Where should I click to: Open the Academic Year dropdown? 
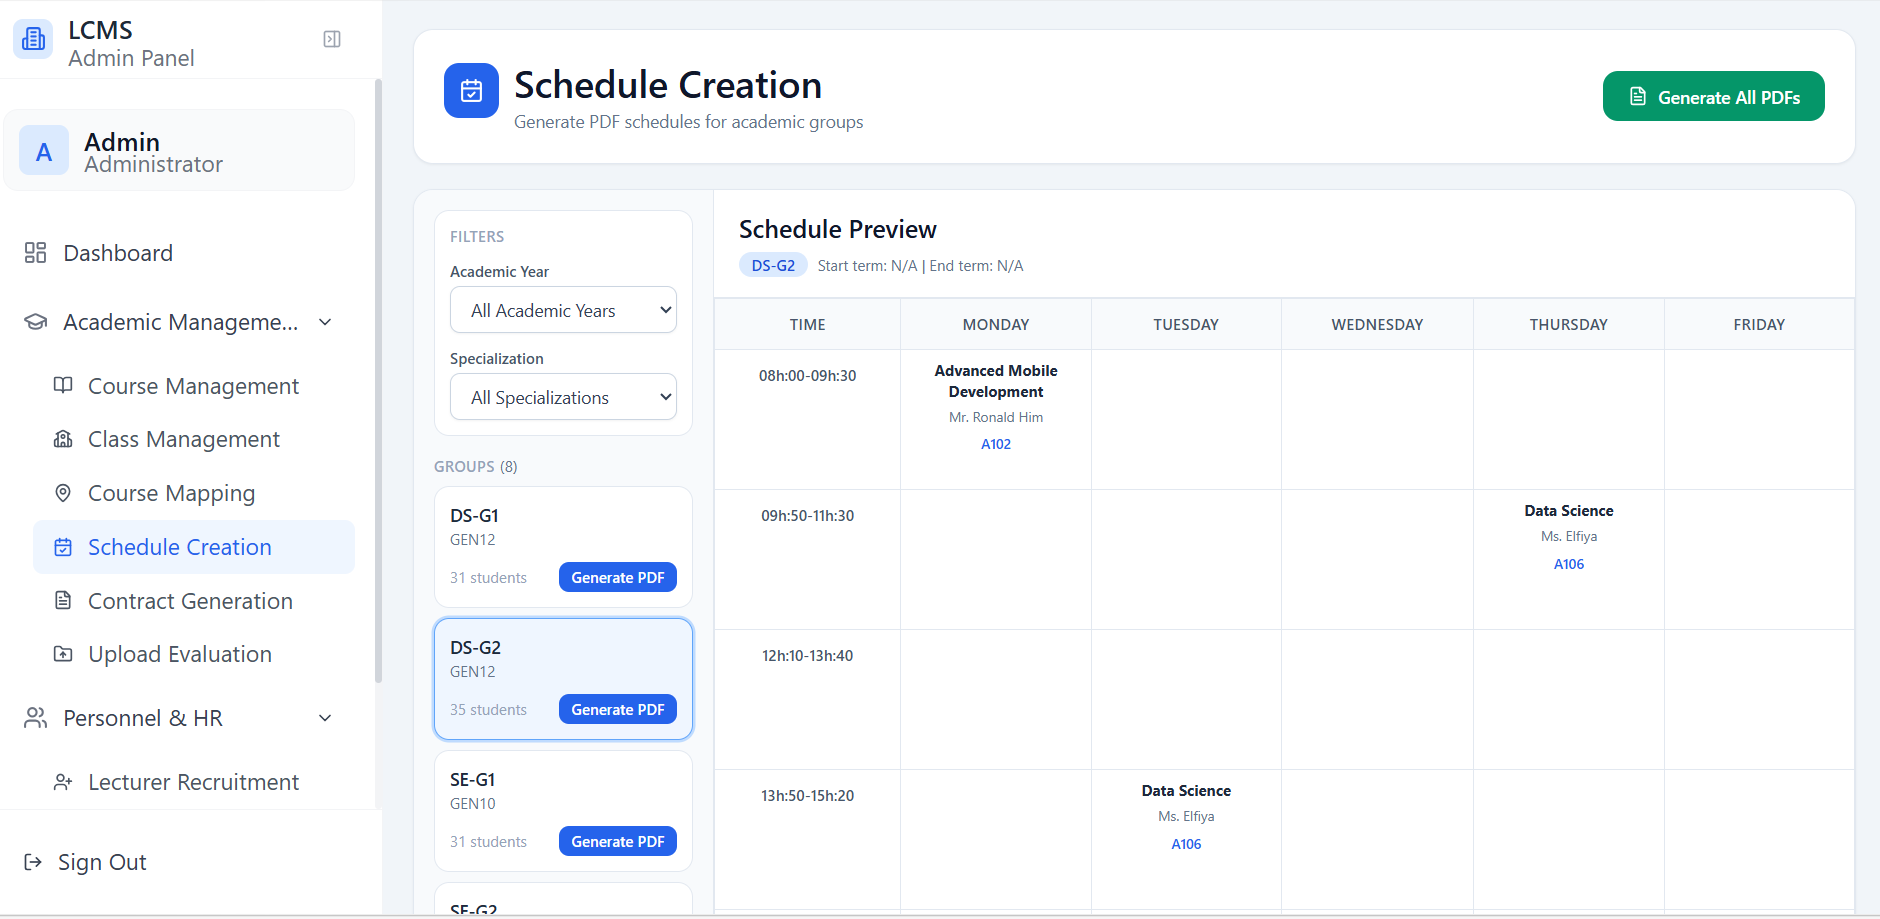(x=563, y=310)
